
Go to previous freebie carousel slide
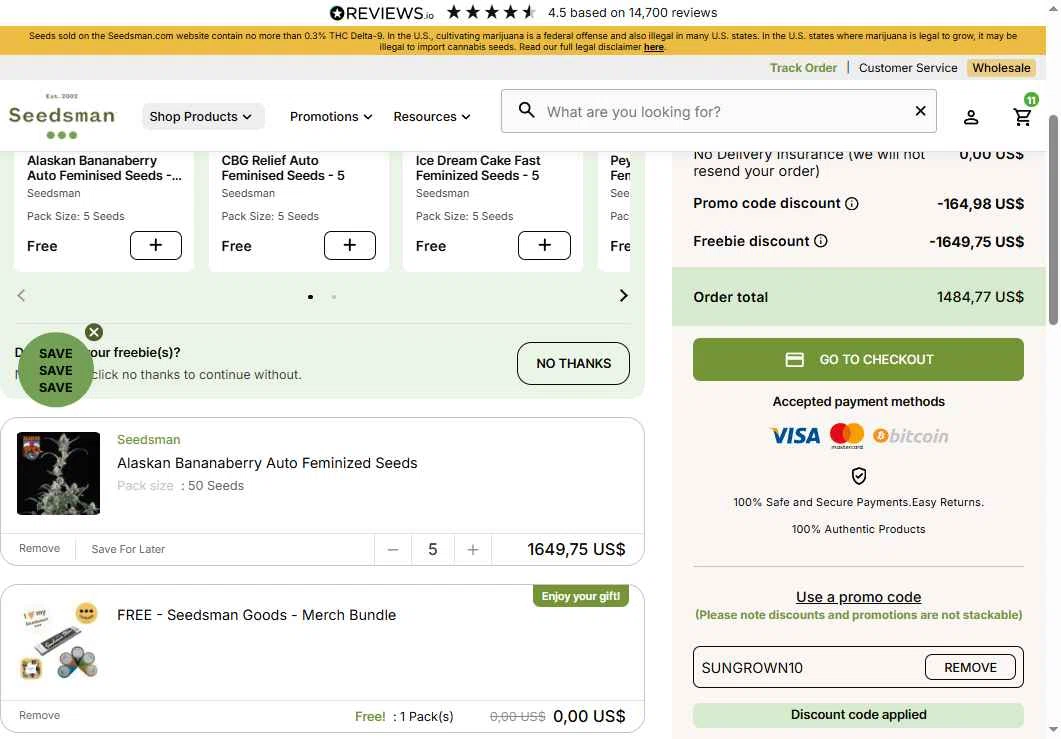pos(22,296)
